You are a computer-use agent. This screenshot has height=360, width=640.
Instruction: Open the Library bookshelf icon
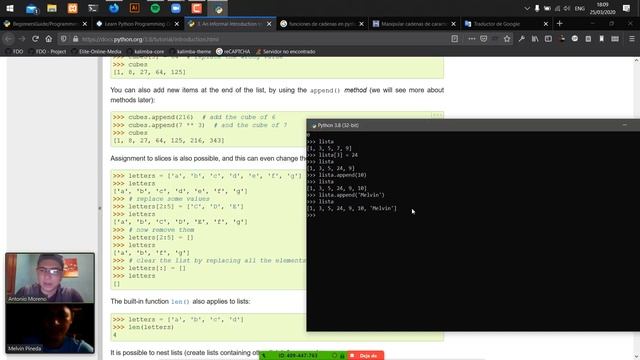coord(535,39)
